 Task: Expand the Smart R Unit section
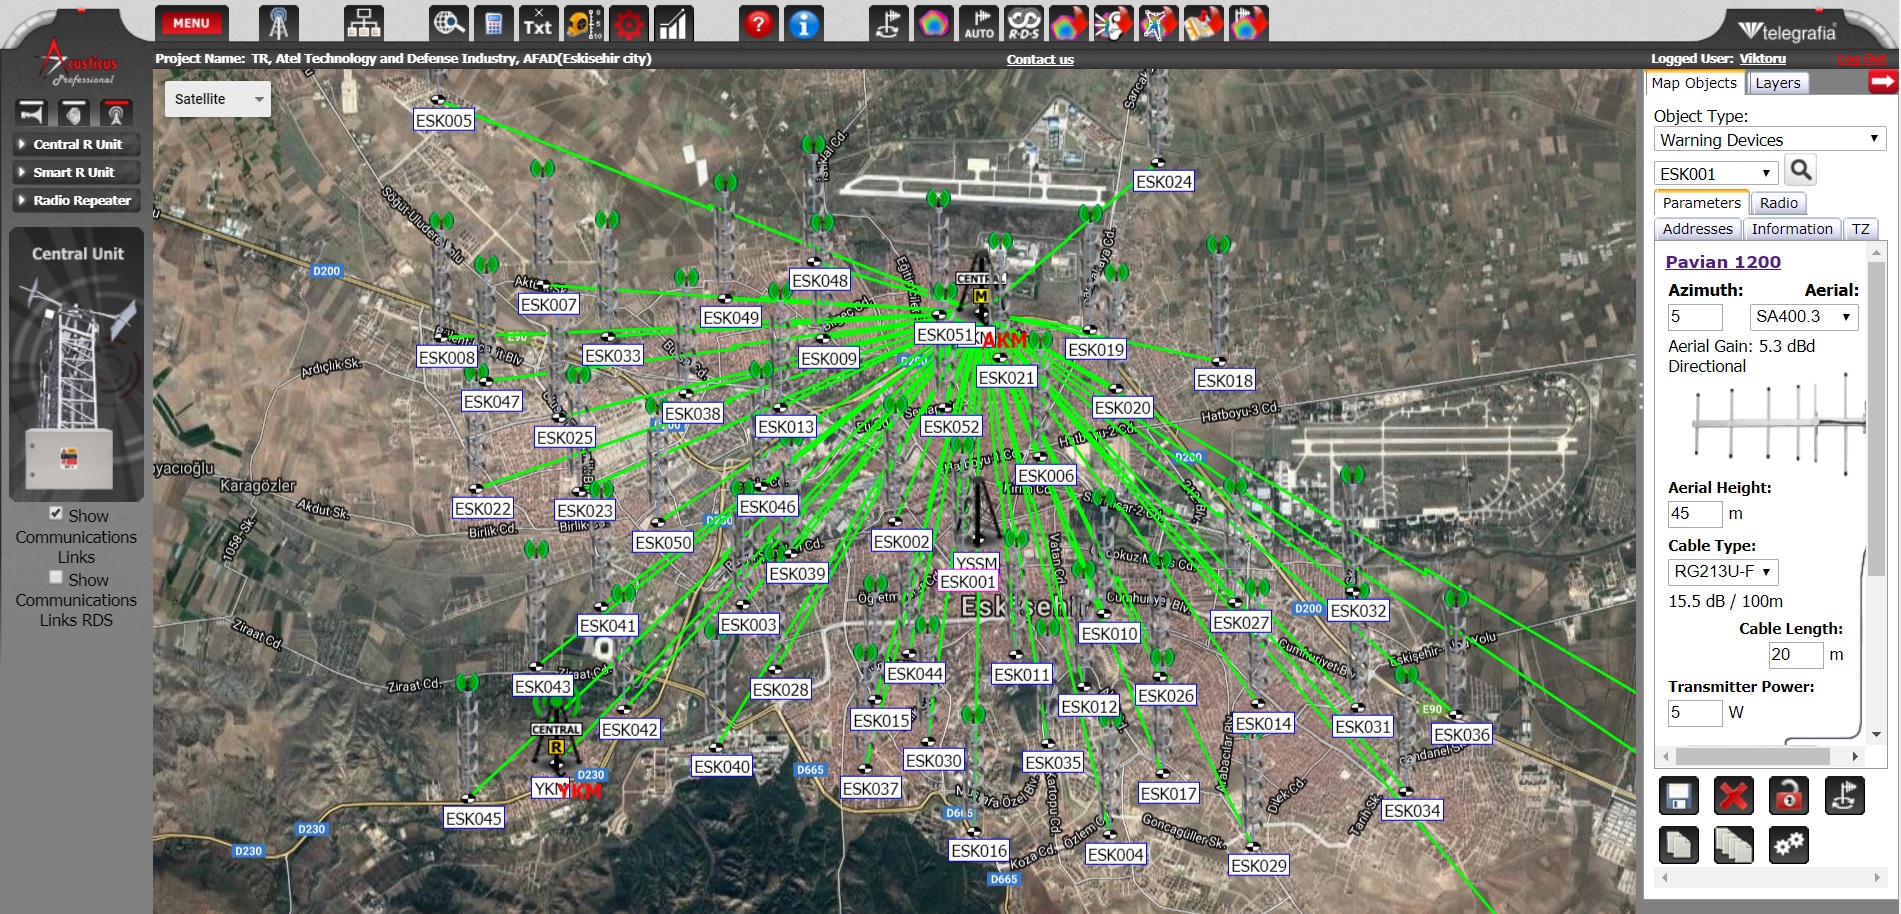[76, 172]
